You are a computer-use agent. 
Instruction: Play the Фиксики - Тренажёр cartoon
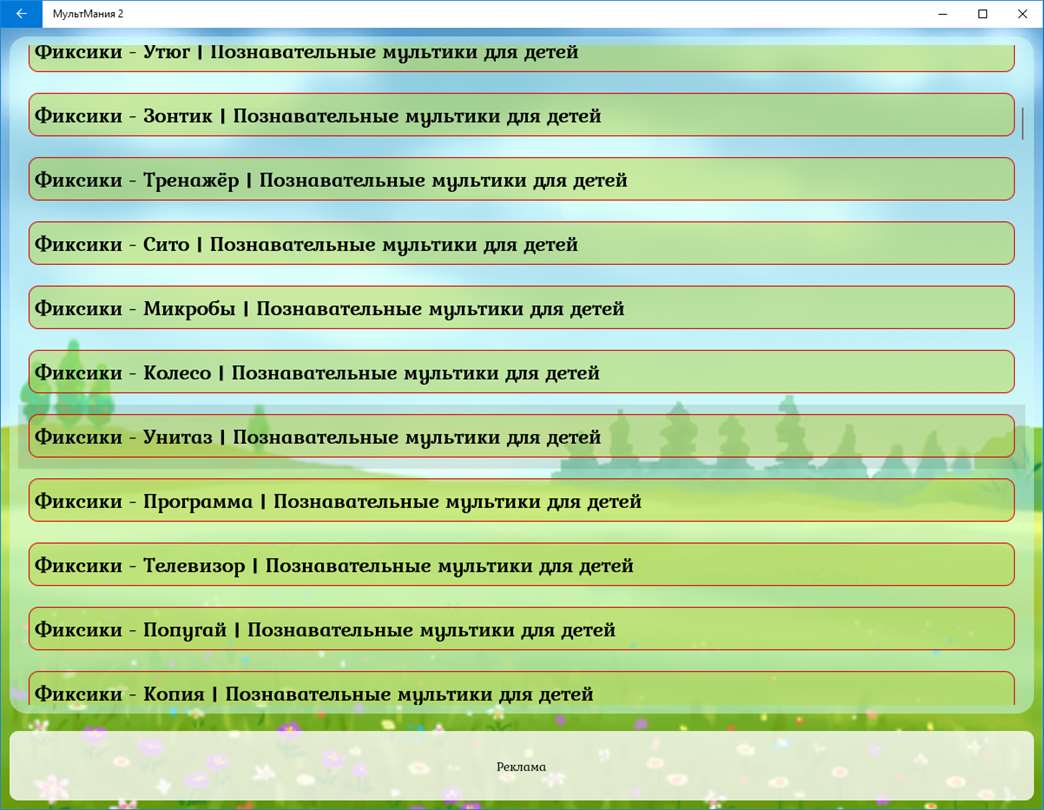521,179
